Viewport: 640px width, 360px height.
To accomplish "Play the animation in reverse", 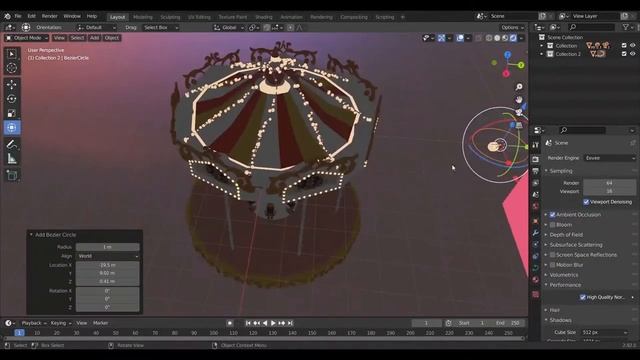I will (265, 323).
